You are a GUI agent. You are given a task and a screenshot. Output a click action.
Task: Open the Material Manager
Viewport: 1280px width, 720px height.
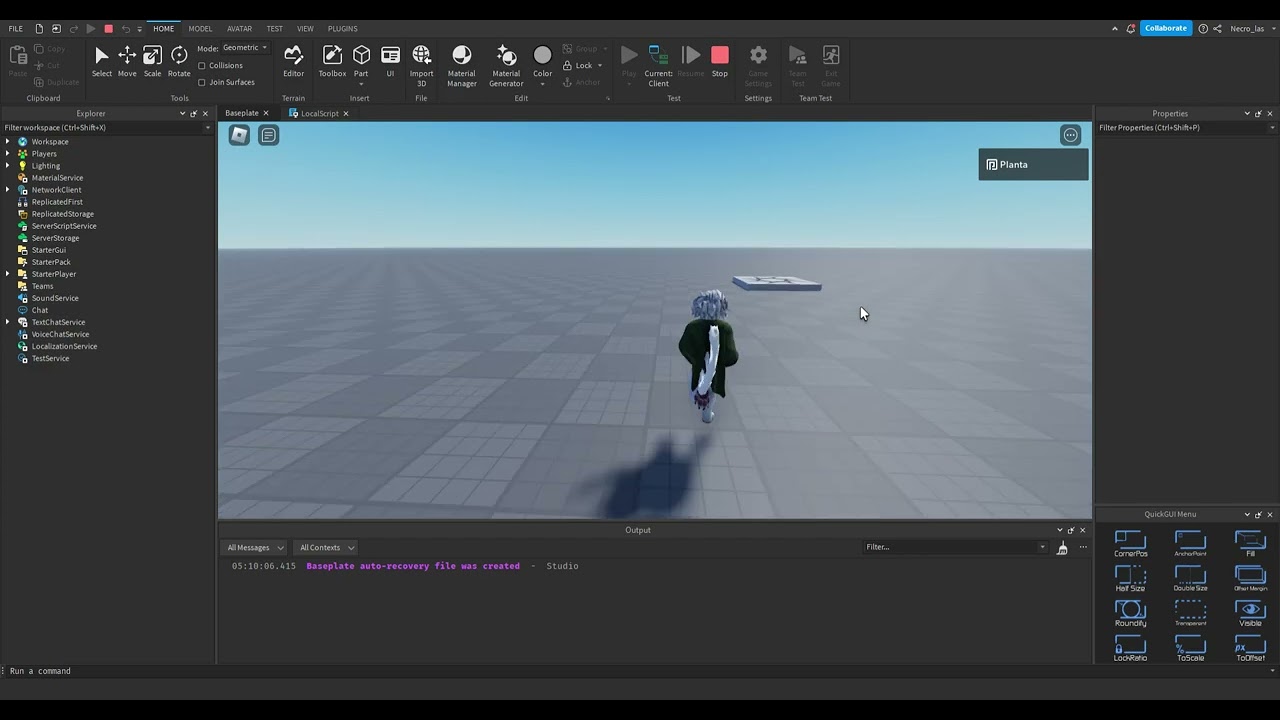461,64
